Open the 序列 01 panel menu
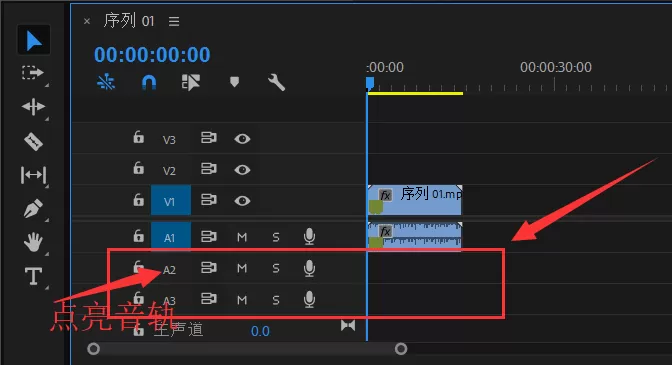The height and width of the screenshot is (365, 672). (174, 21)
